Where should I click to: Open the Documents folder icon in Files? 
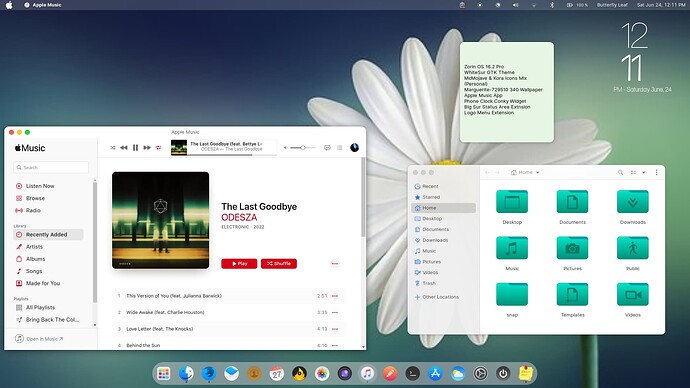(x=572, y=202)
